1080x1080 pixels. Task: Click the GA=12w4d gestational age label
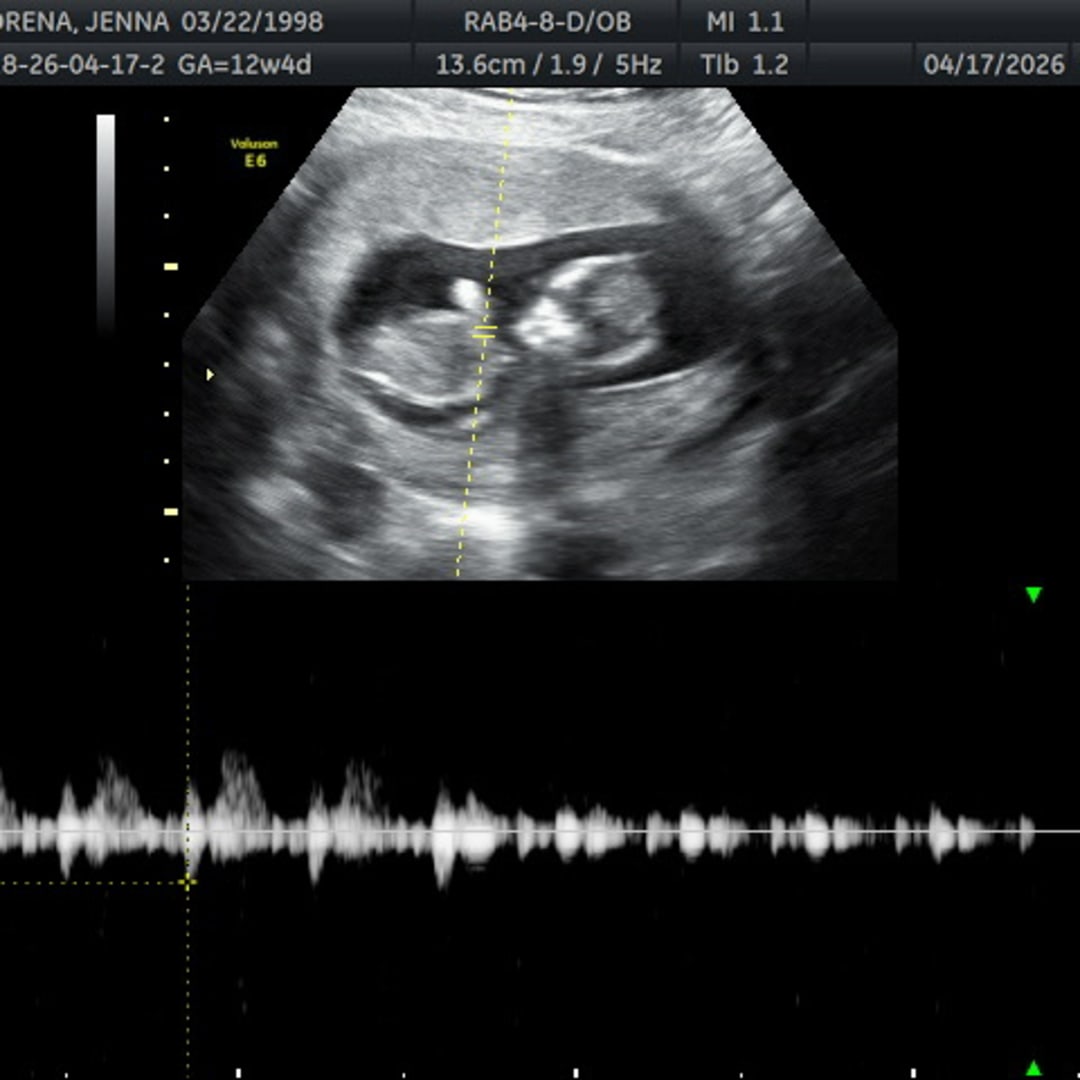[245, 65]
